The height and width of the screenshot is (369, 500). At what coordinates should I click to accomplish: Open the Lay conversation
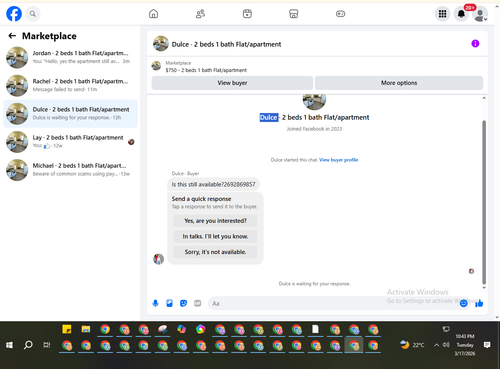click(x=70, y=142)
